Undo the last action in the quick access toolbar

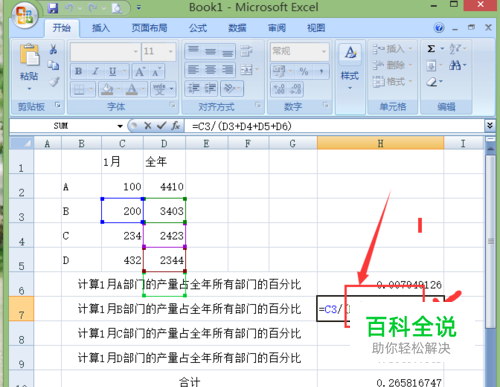point(69,8)
